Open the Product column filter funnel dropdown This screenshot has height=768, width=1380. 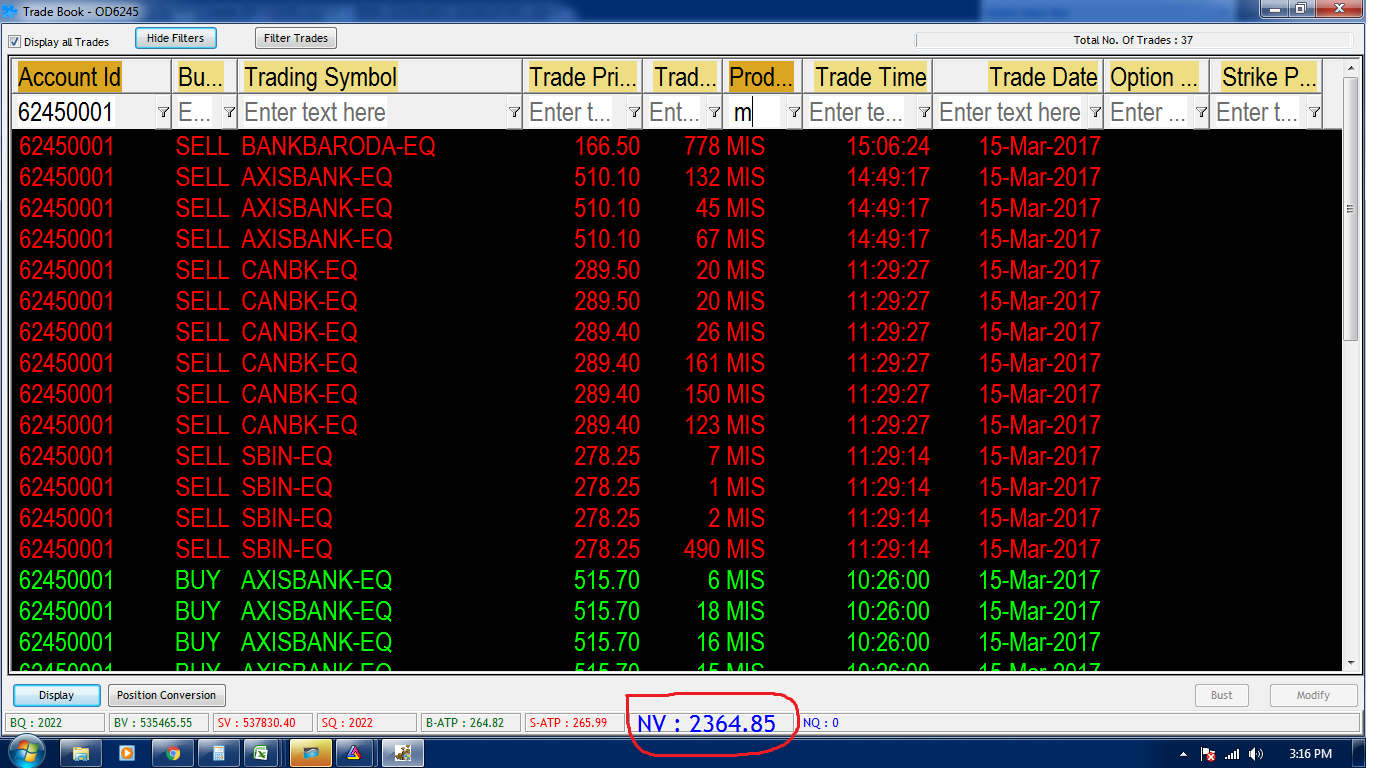tap(794, 112)
